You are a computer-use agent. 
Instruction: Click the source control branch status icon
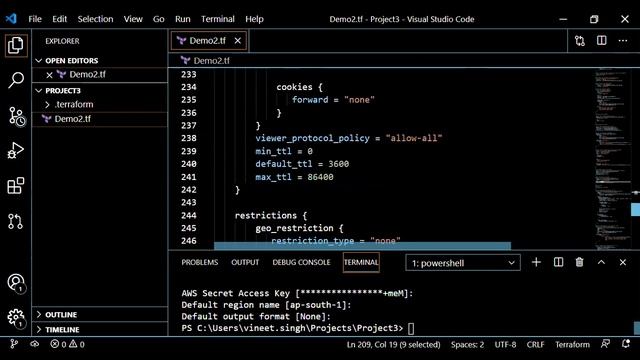coord(14,344)
